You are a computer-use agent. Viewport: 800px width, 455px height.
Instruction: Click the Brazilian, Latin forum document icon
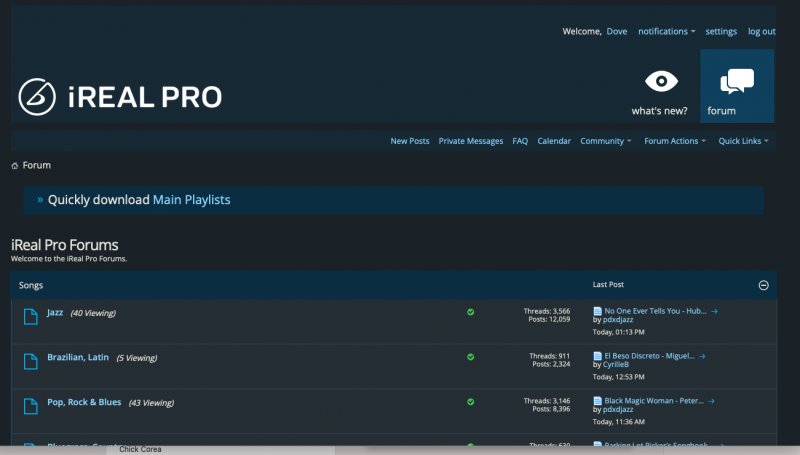[31, 361]
